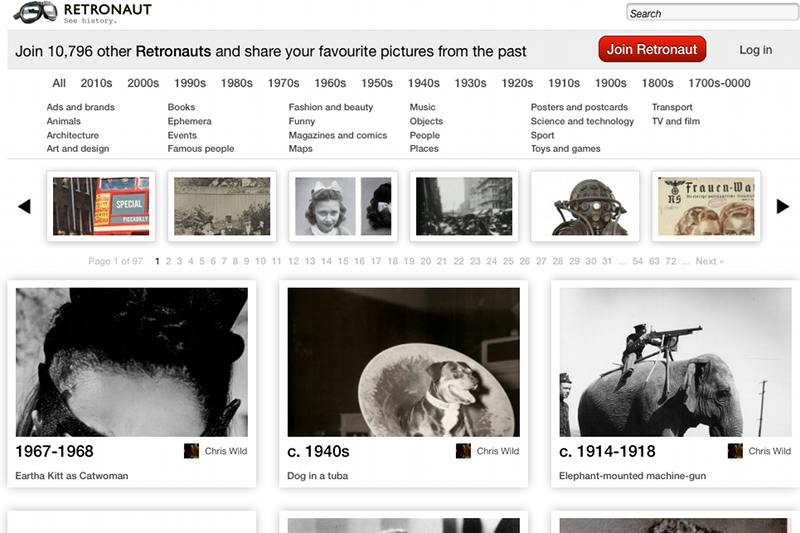Image resolution: width=800 pixels, height=533 pixels.
Task: Jump to page 72 of results
Action: point(670,261)
